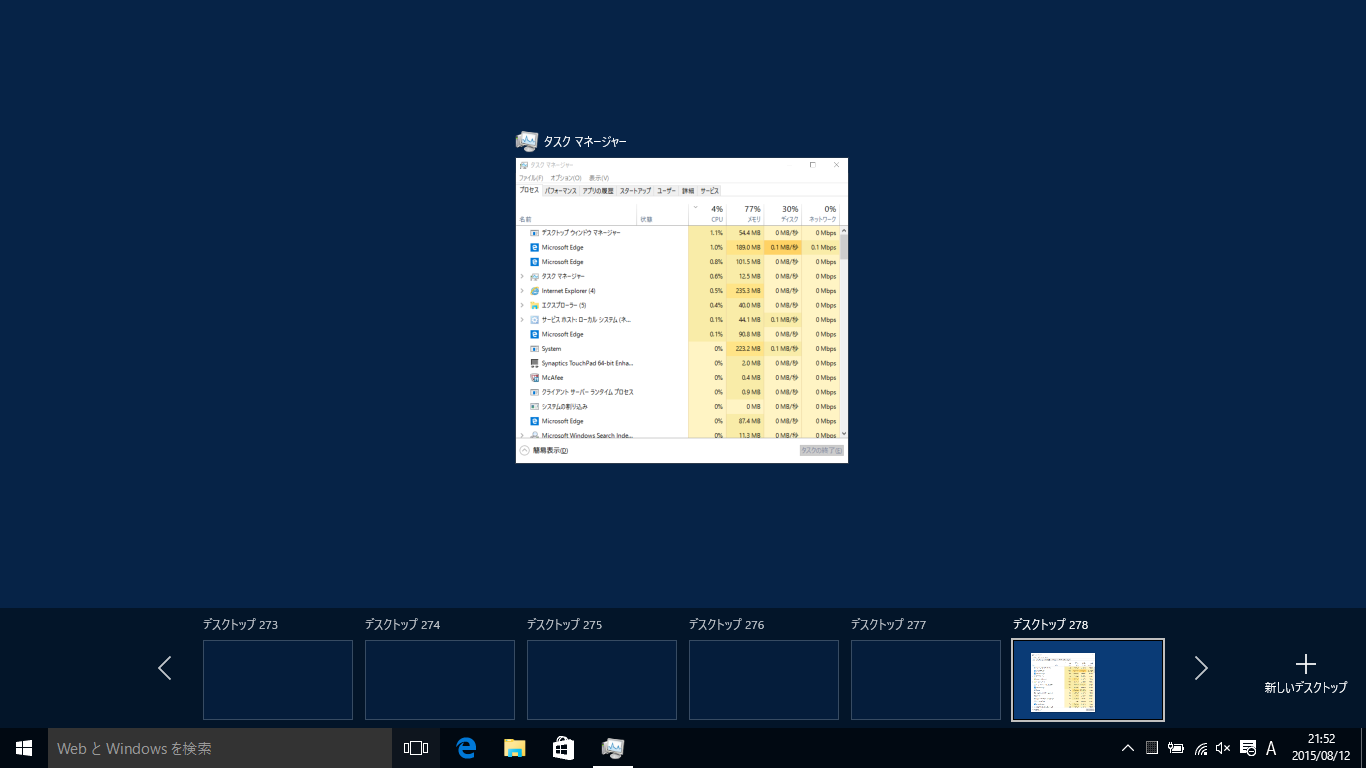Image resolution: width=1366 pixels, height=768 pixels.
Task: Open the Store app from taskbar
Action: (564, 748)
